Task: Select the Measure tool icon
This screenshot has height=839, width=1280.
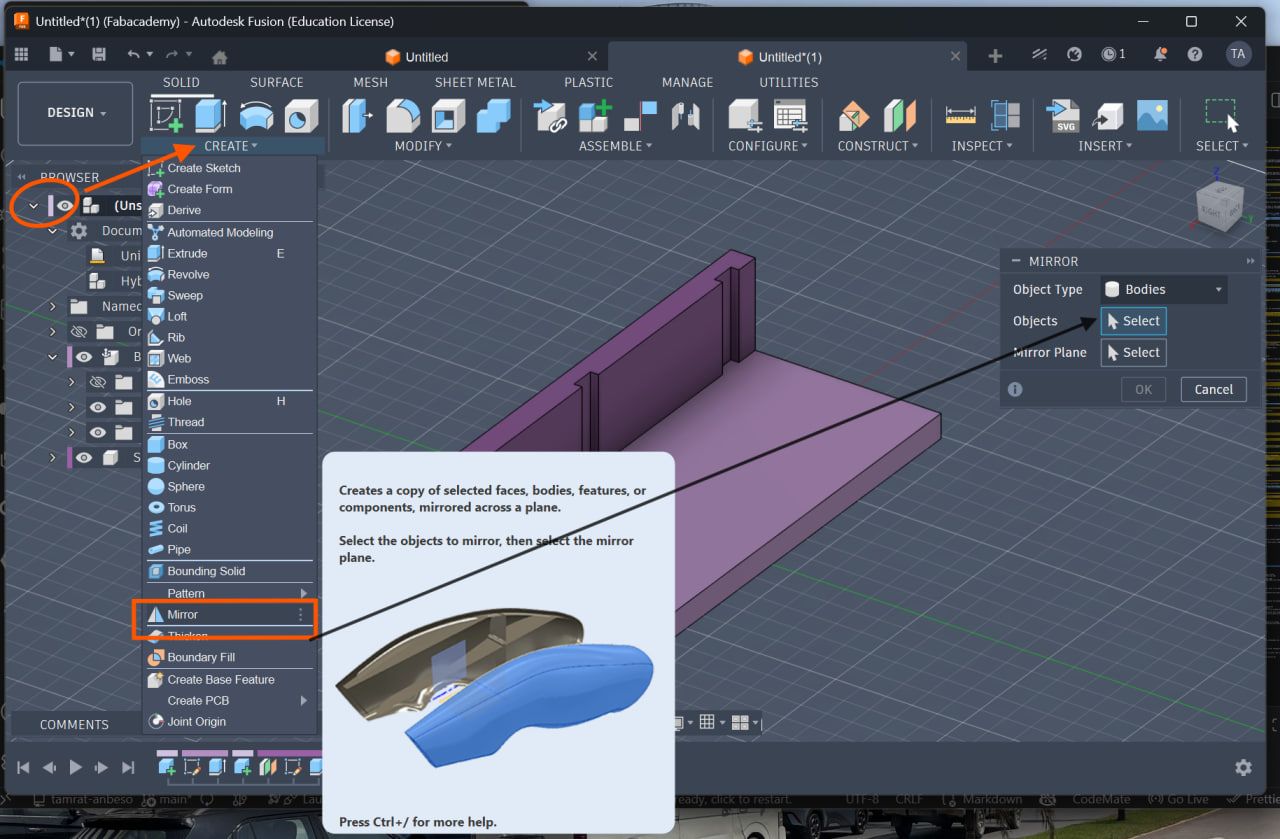Action: [960, 115]
